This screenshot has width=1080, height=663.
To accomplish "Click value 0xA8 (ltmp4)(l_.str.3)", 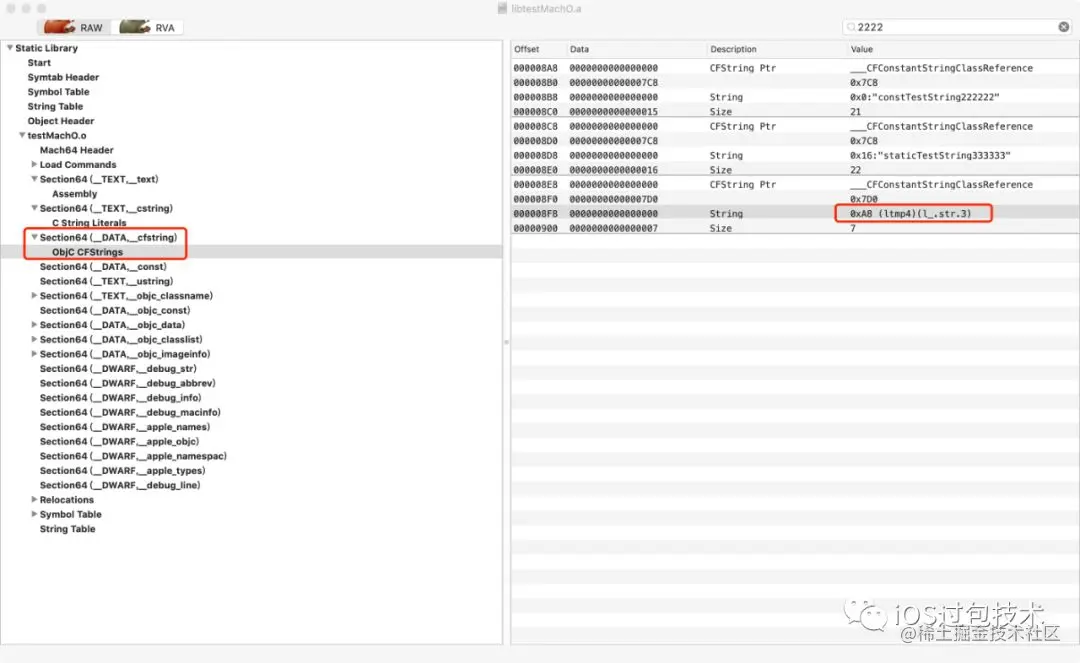I will click(x=911, y=213).
